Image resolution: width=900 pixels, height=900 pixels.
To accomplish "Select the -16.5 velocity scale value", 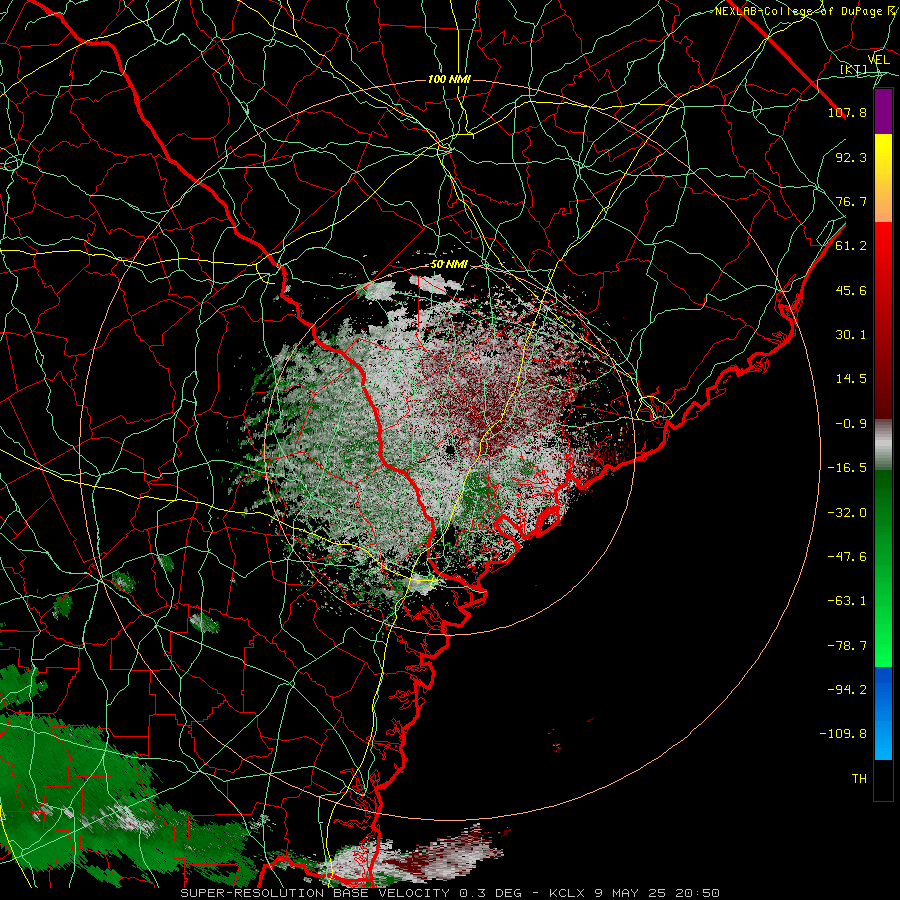I will pos(847,468).
